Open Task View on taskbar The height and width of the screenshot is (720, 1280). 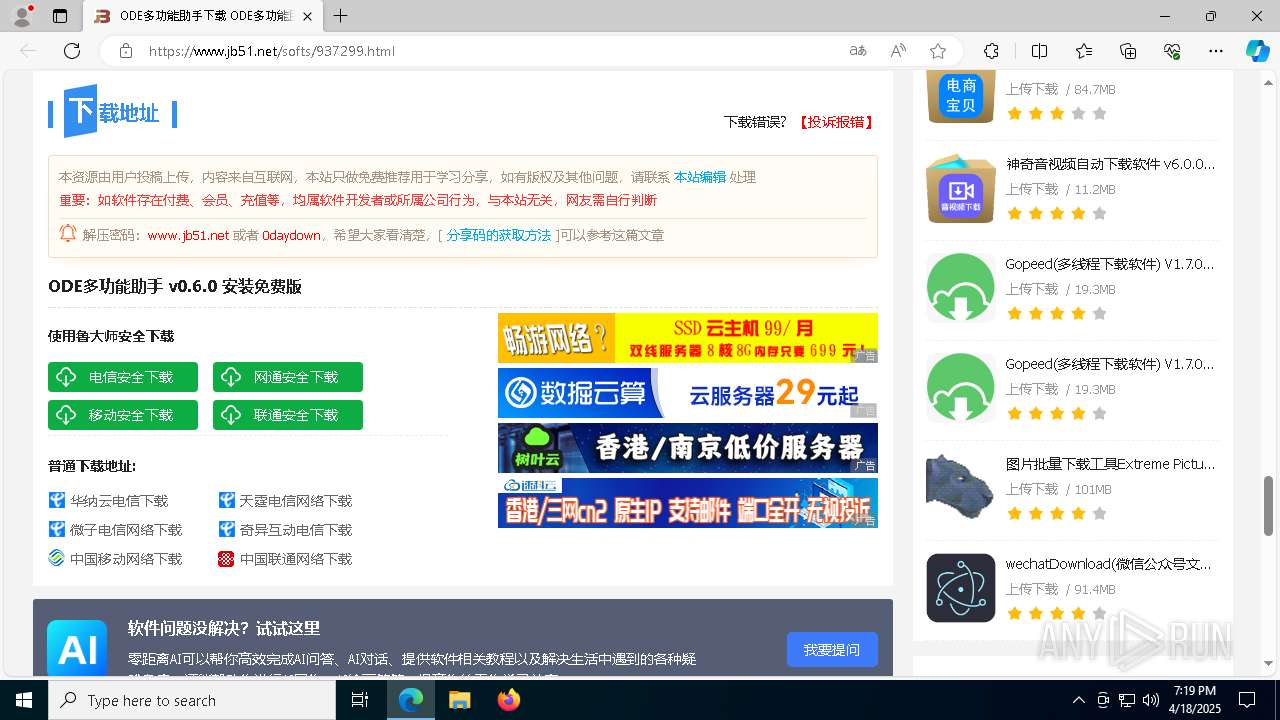[x=361, y=700]
